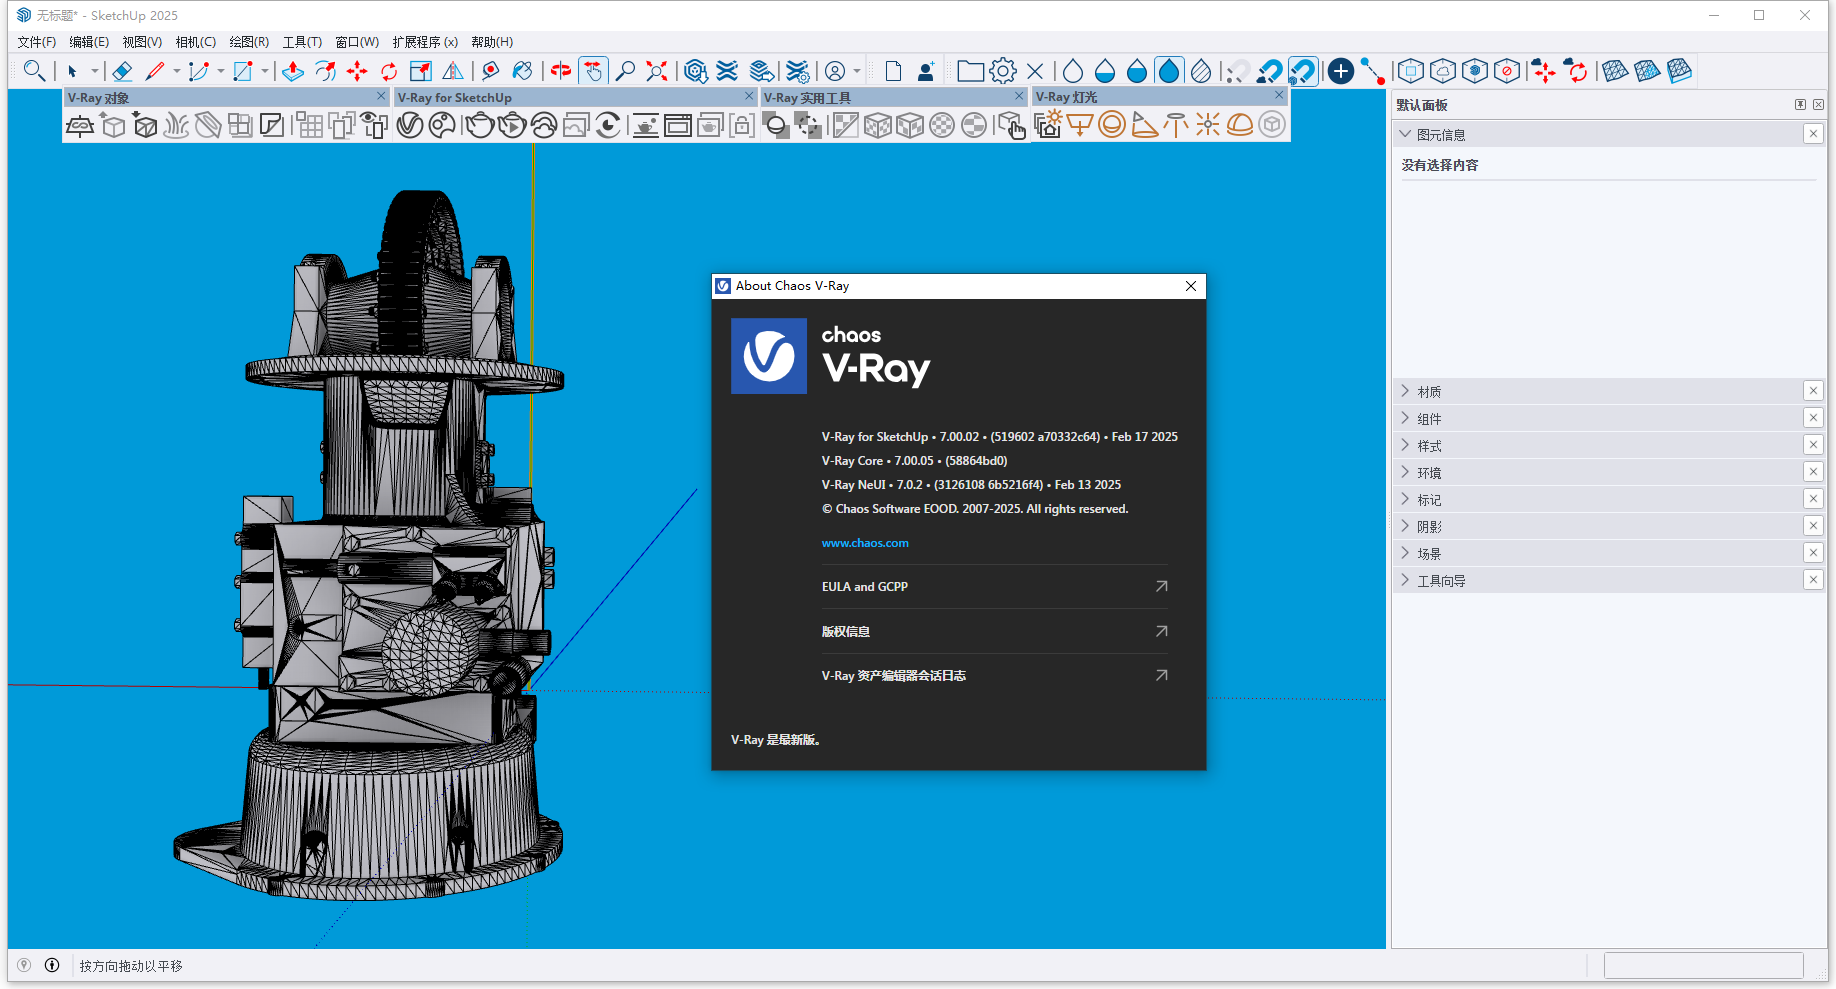This screenshot has width=1836, height=989.
Task: Expand the 工具向导 panel
Action: pyautogui.click(x=1405, y=580)
